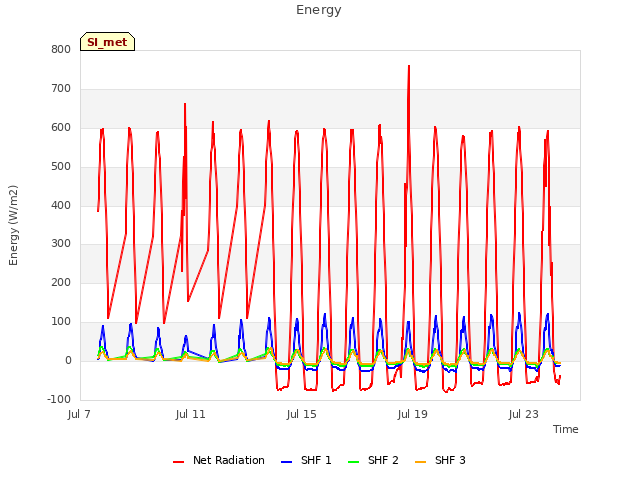
Task: Click the Jul 23 axis tick label
Action: coord(523,415)
